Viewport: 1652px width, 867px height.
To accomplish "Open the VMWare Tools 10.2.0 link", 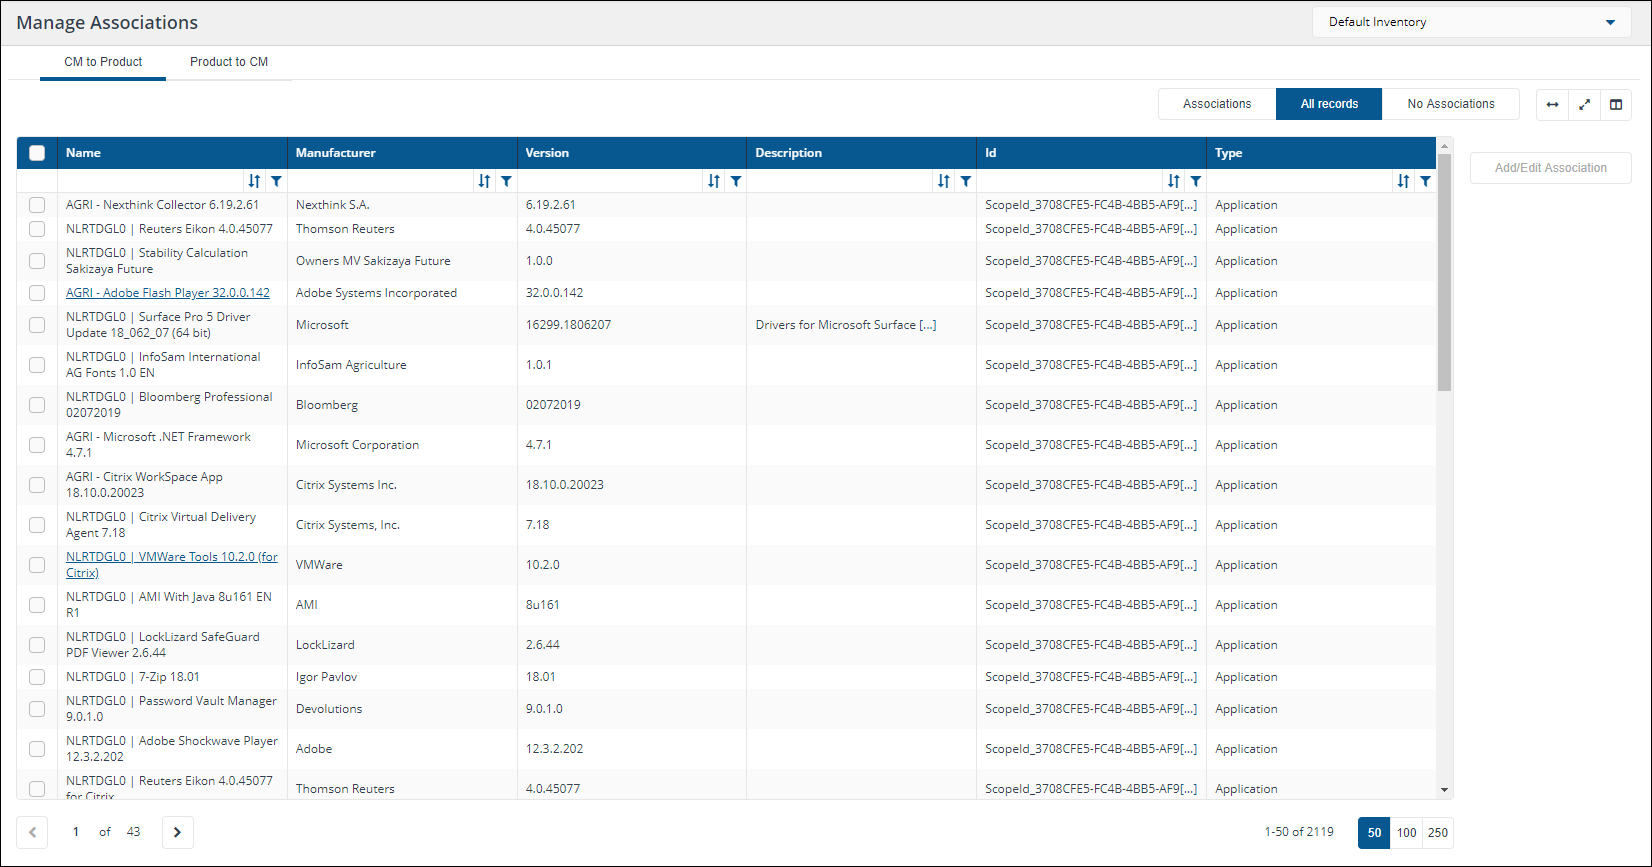I will tap(172, 557).
